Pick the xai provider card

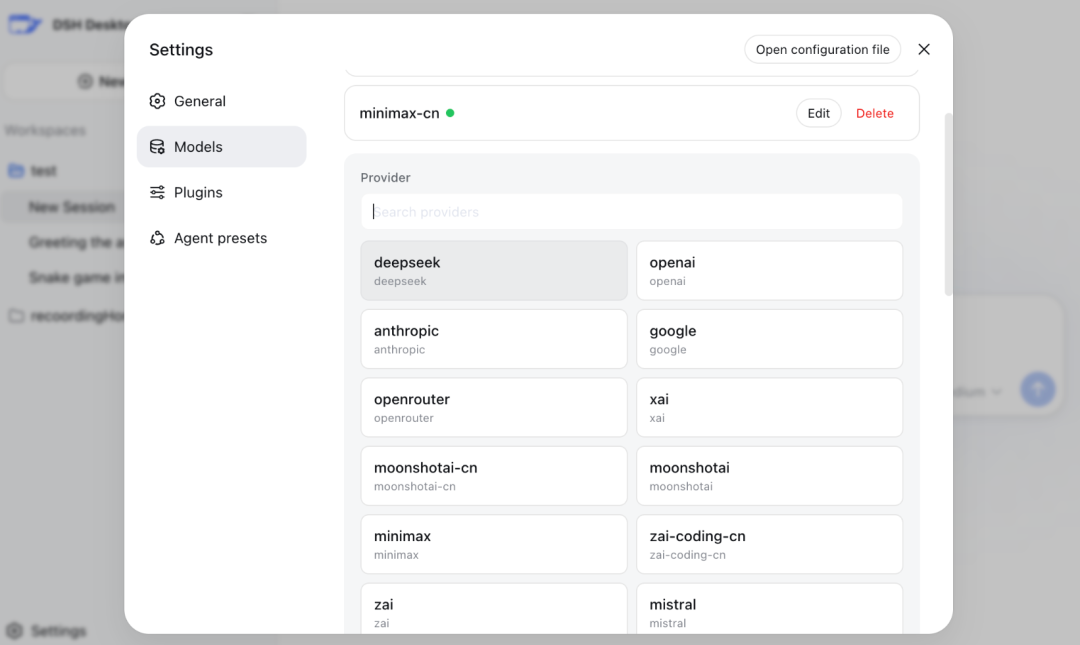coord(769,407)
